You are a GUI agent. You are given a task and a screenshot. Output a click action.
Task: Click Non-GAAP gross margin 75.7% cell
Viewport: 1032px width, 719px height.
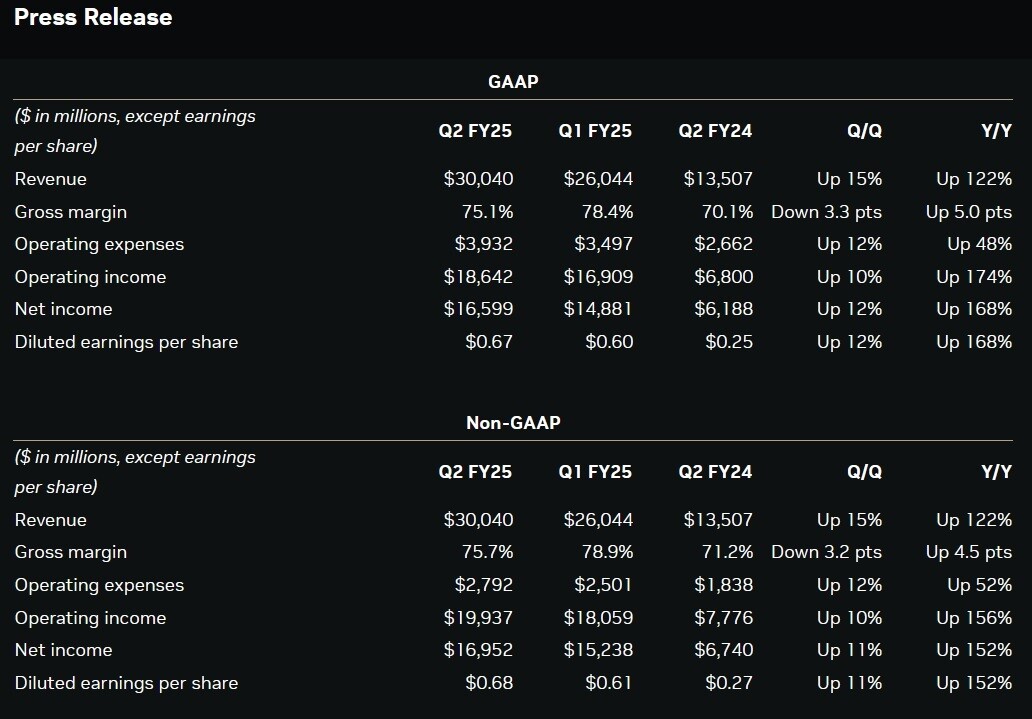click(x=489, y=552)
